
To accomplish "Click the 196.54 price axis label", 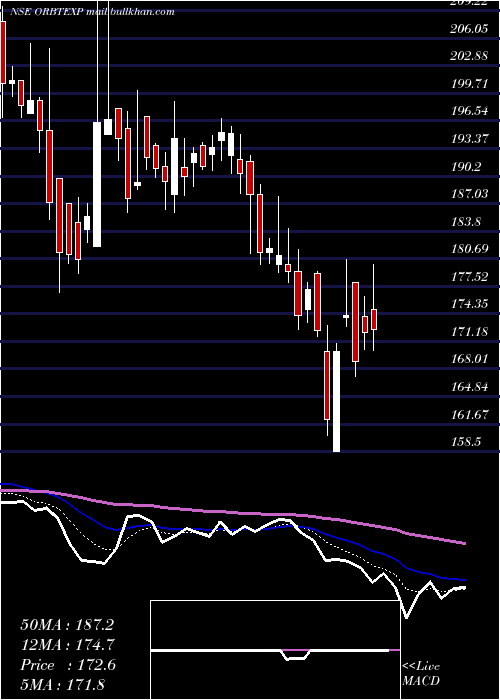I will (470, 111).
